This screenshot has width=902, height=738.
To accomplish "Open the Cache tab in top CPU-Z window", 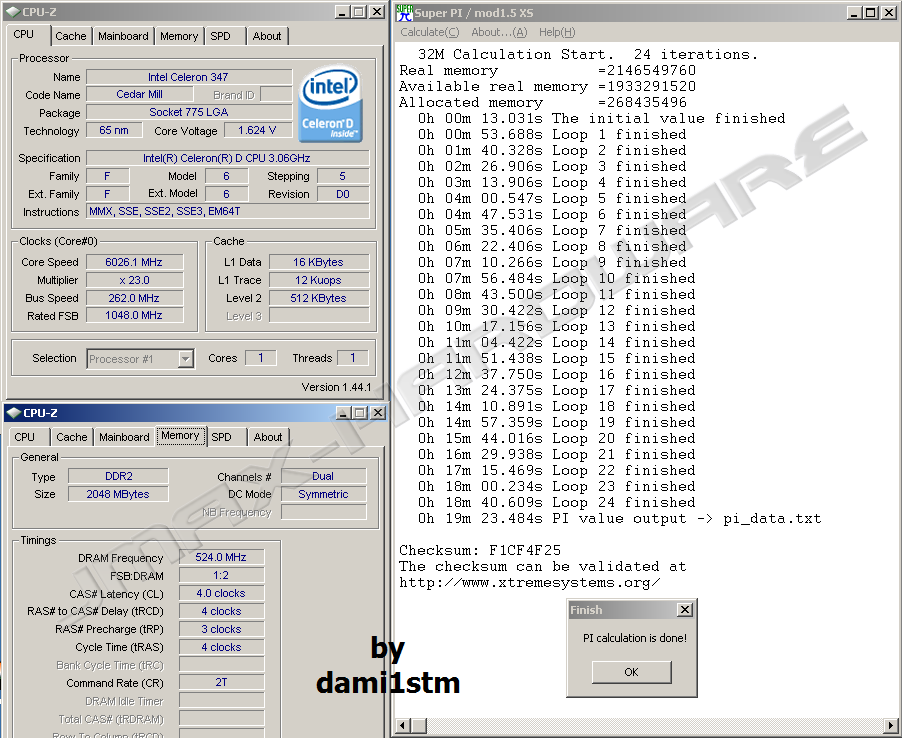I will [71, 36].
